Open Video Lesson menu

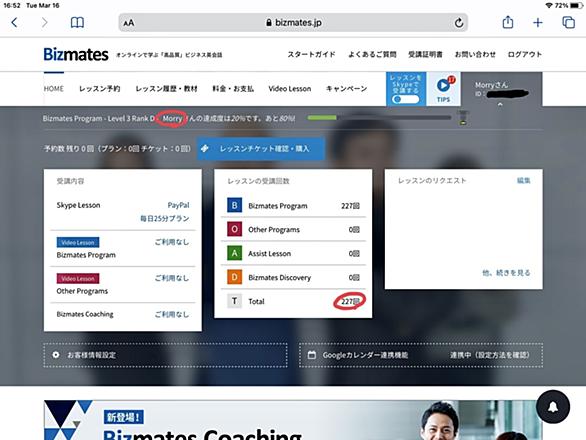[290, 89]
